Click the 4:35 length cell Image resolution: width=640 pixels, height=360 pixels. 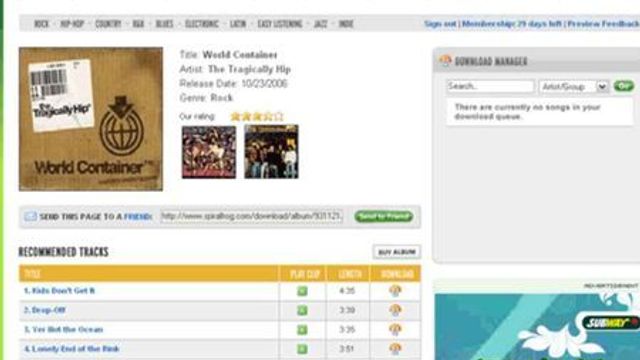[347, 291]
